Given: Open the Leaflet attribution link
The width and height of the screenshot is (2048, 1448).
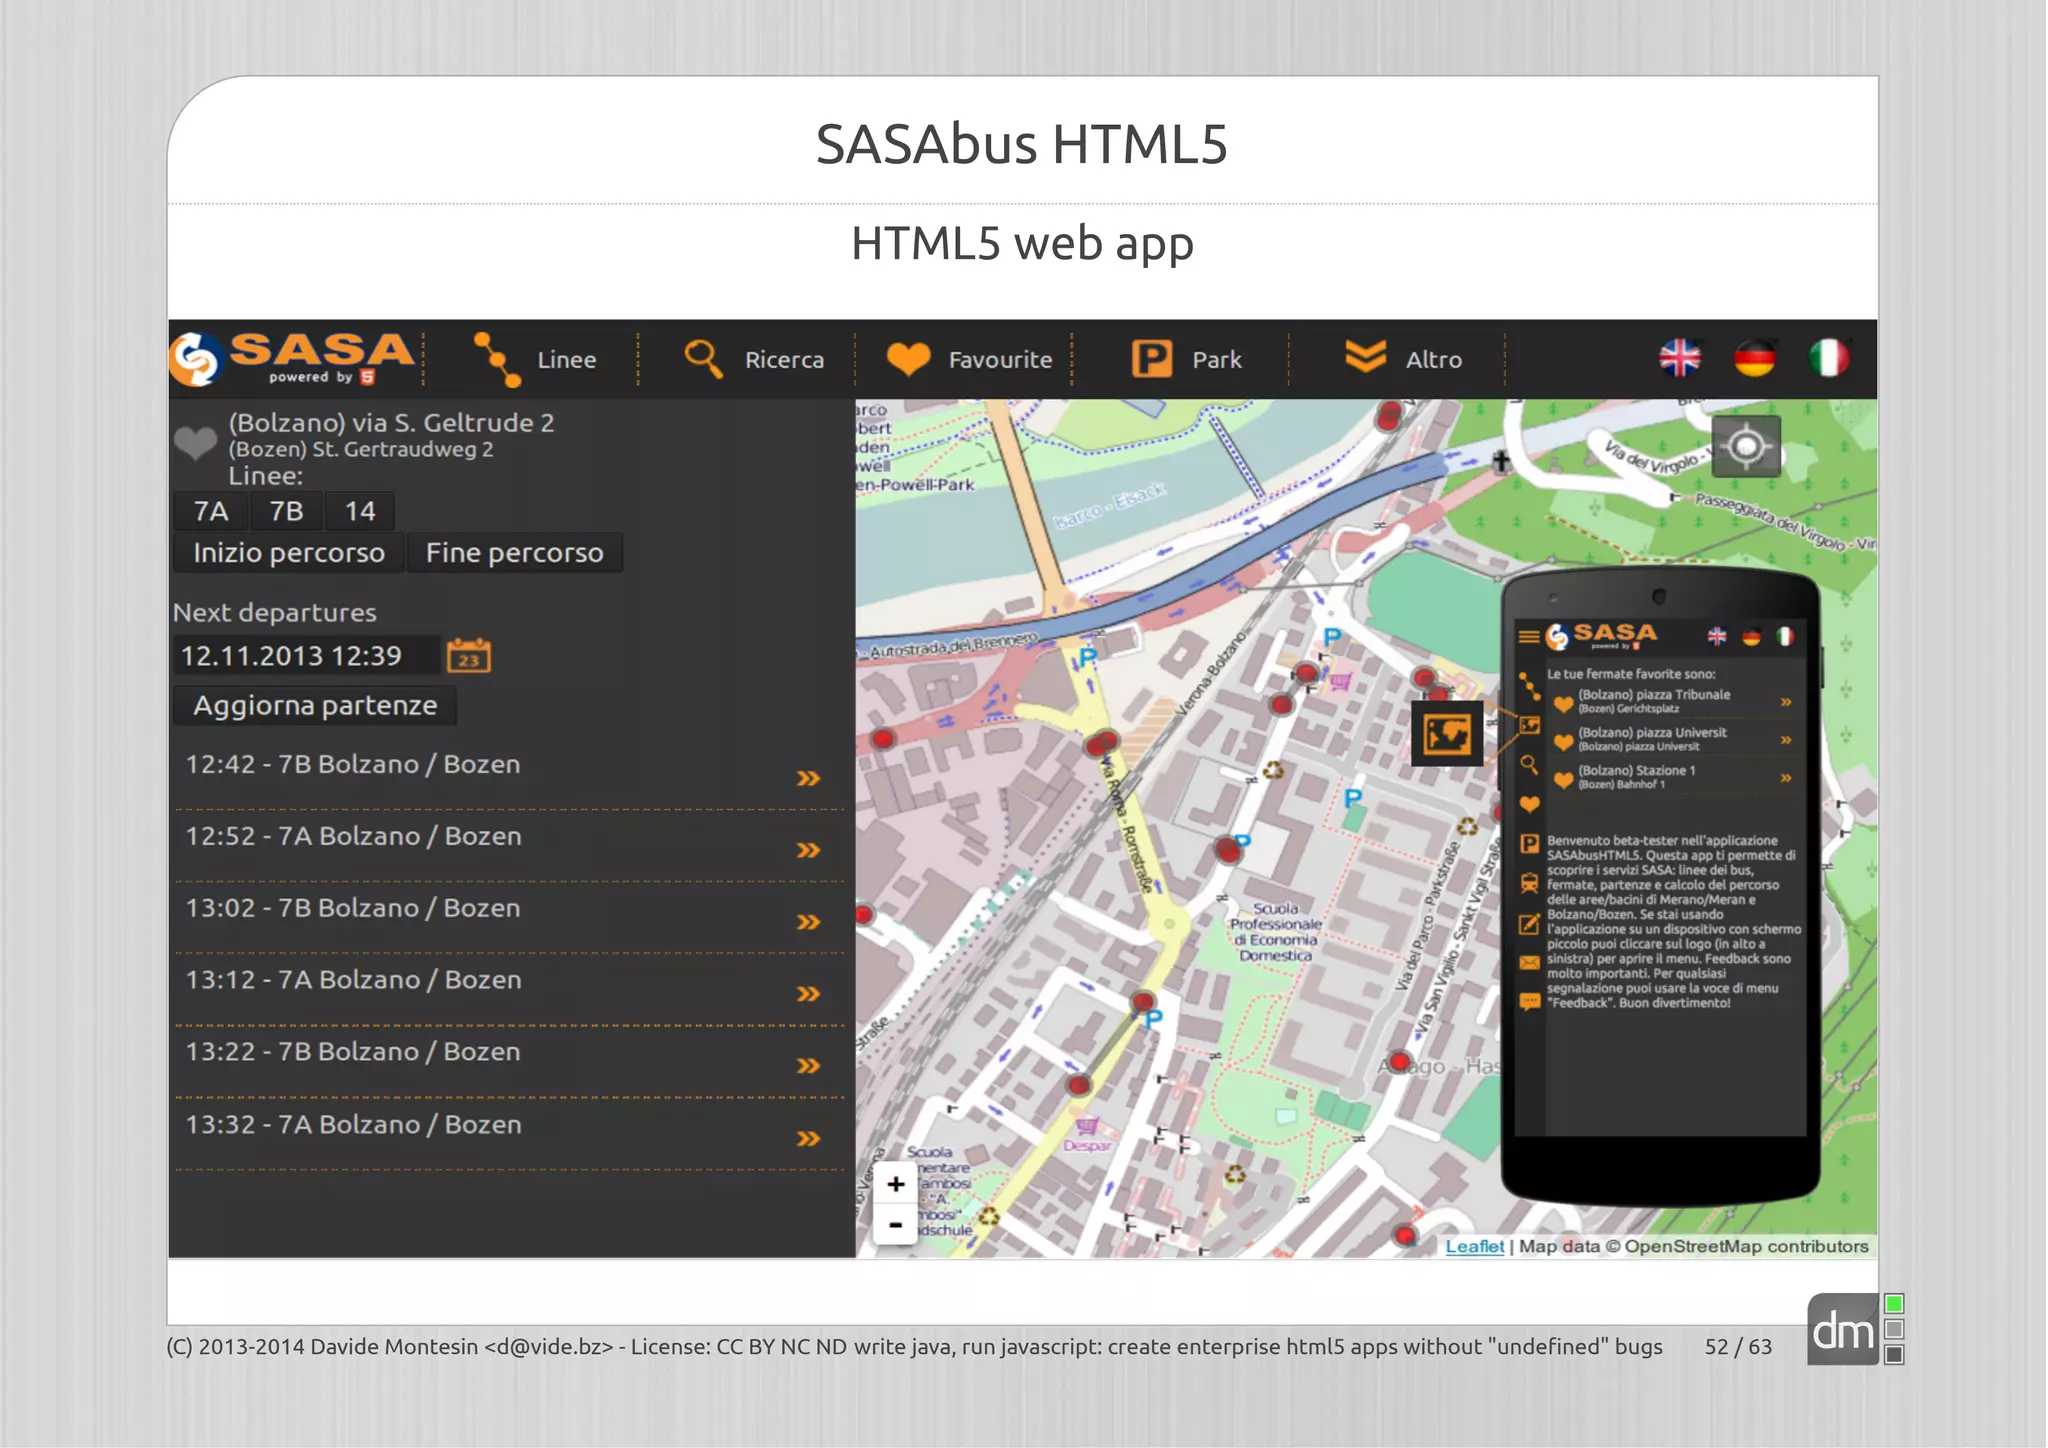Looking at the screenshot, I should click(1474, 1246).
